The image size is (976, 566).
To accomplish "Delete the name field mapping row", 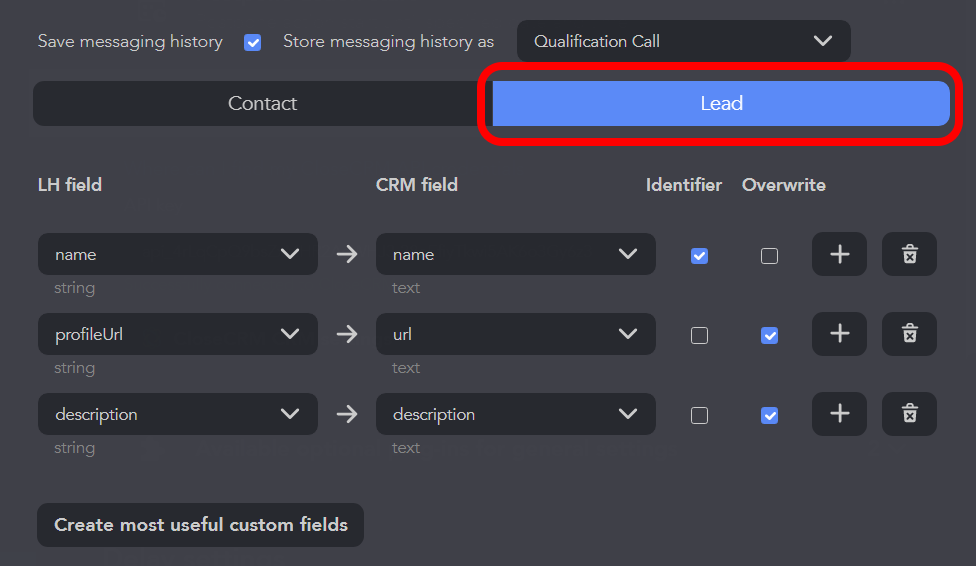I will [x=909, y=254].
